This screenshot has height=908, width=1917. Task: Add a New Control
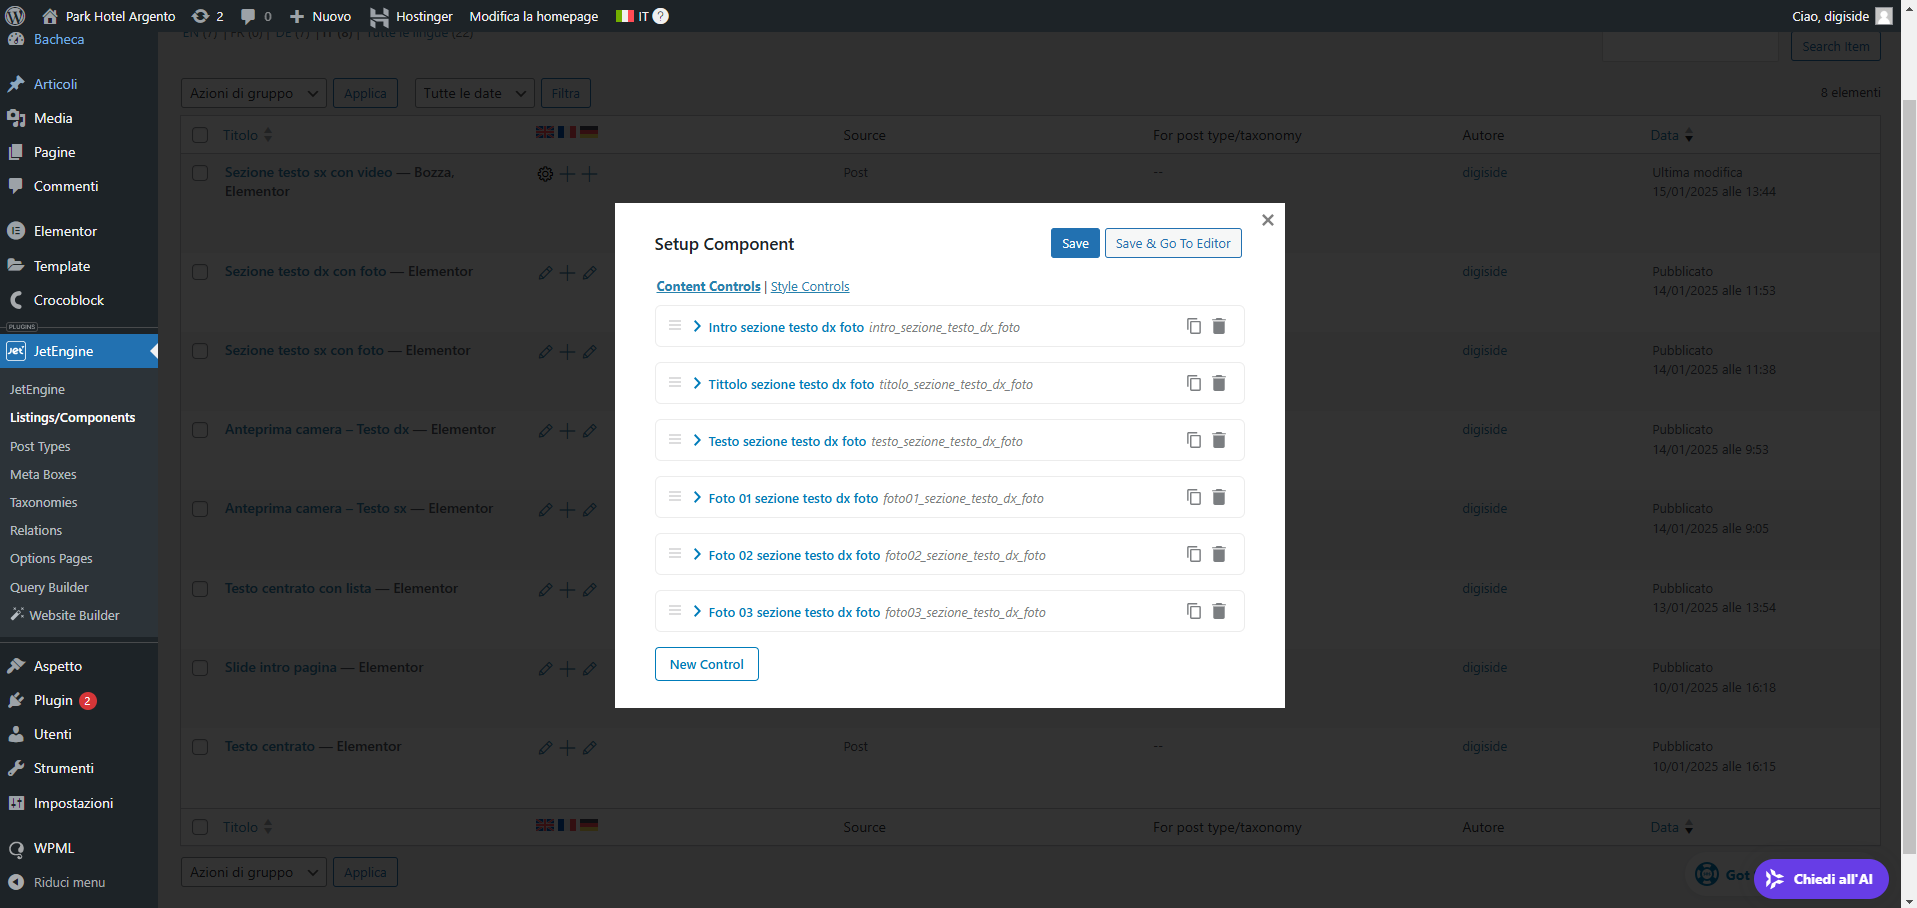point(707,664)
